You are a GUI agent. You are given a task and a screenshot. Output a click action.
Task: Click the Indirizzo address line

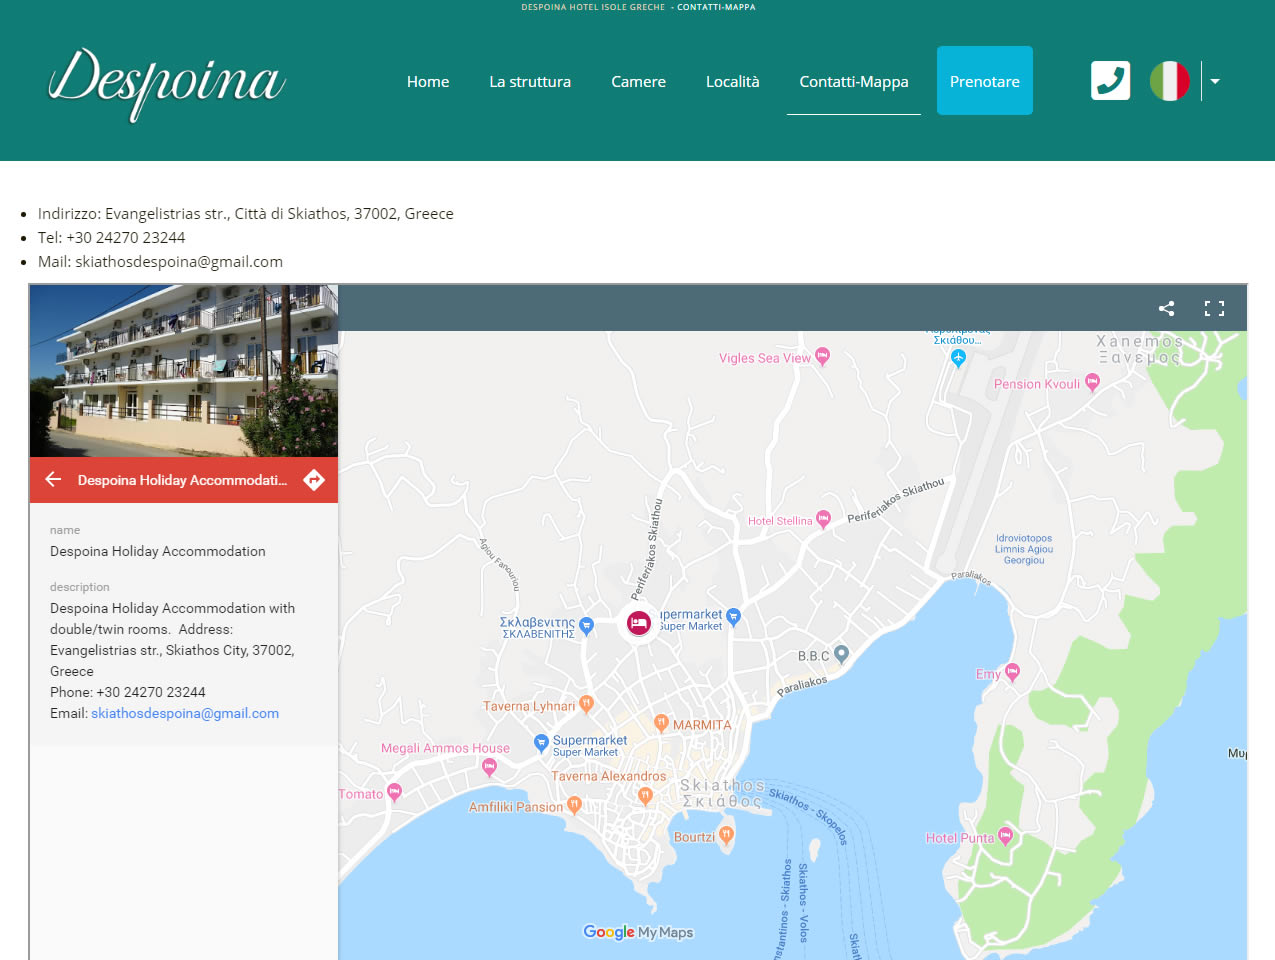click(246, 214)
